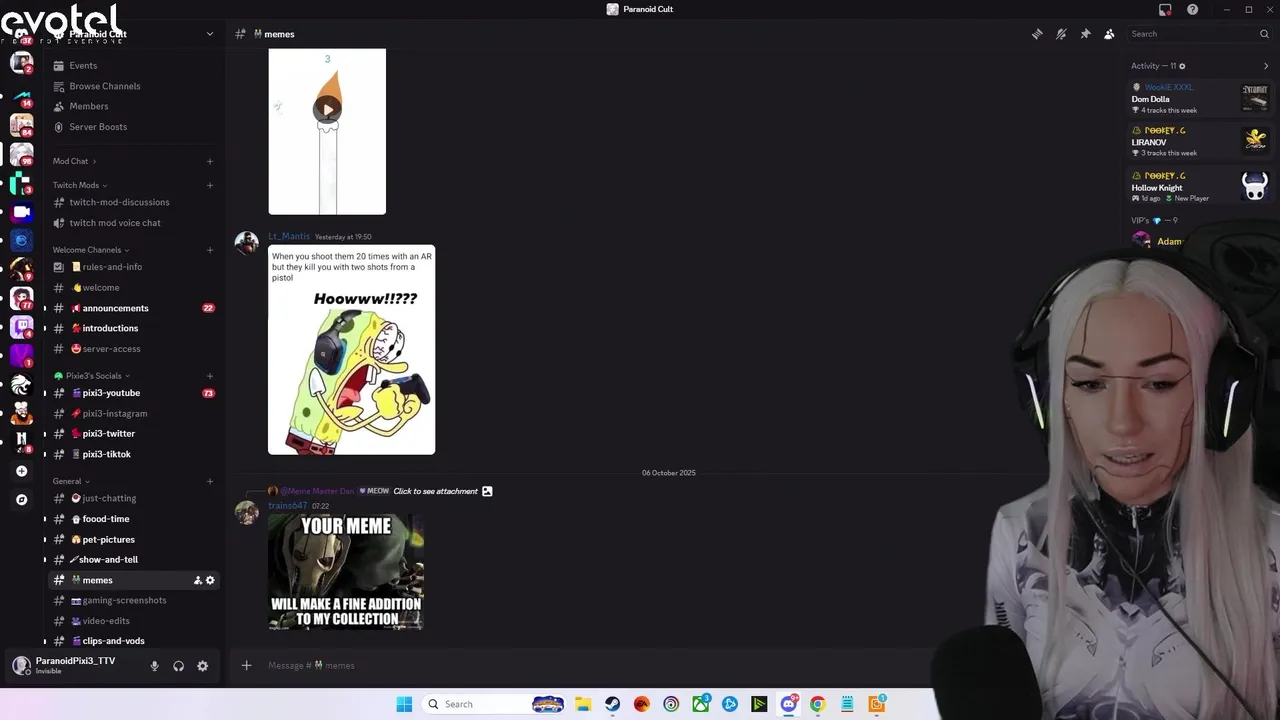Open foood-time channel
The height and width of the screenshot is (720, 1280).
point(132,519)
